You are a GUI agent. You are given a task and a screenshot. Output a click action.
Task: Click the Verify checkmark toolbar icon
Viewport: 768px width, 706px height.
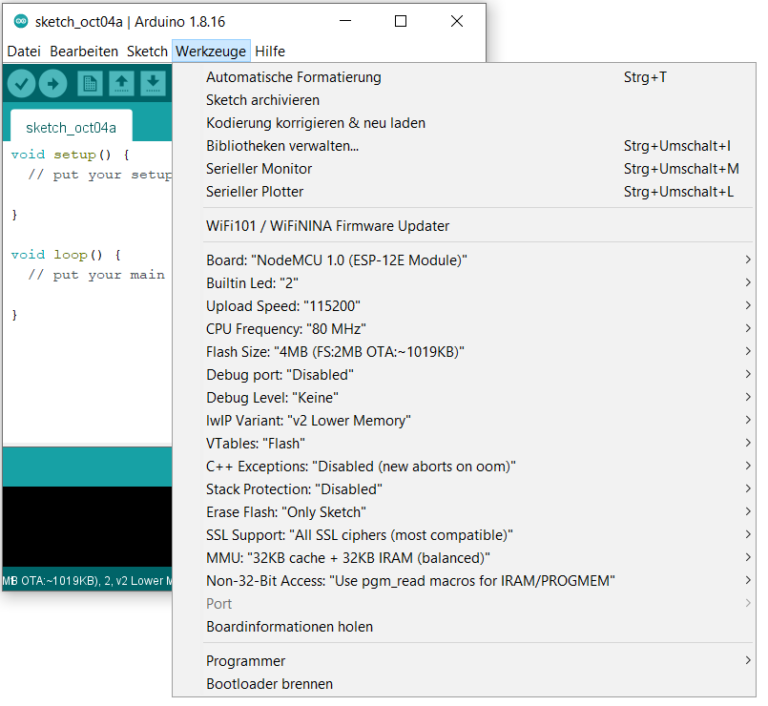pyautogui.click(x=22, y=84)
